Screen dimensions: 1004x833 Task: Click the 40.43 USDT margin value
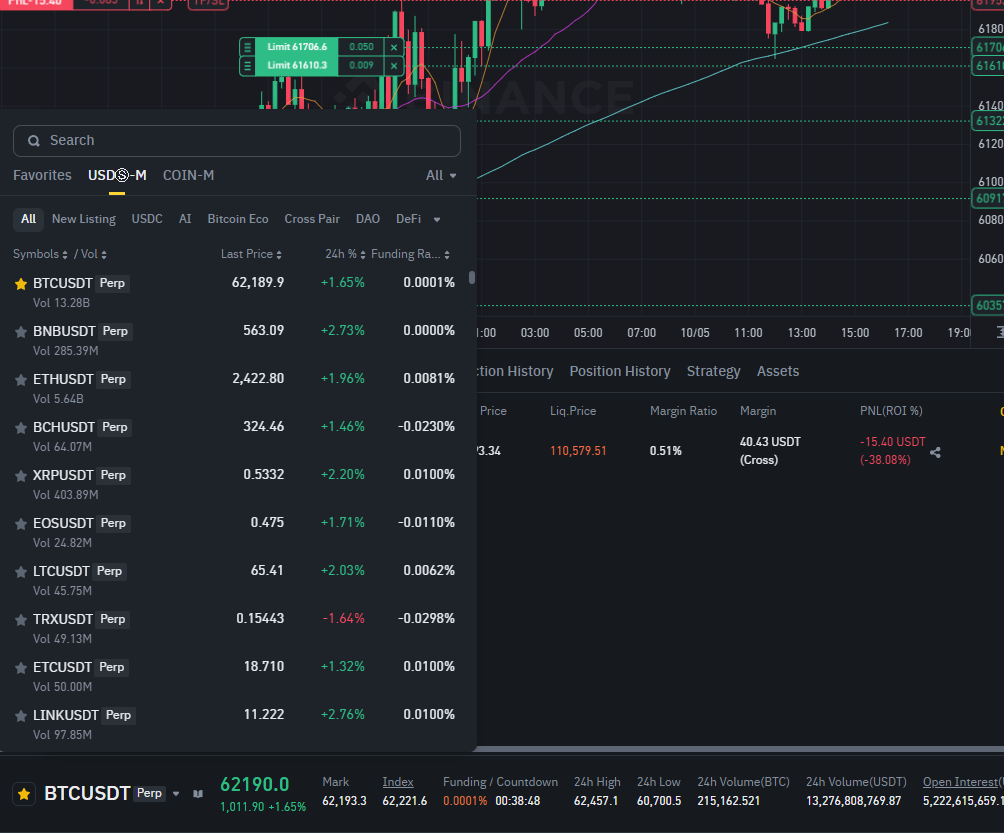tap(770, 442)
